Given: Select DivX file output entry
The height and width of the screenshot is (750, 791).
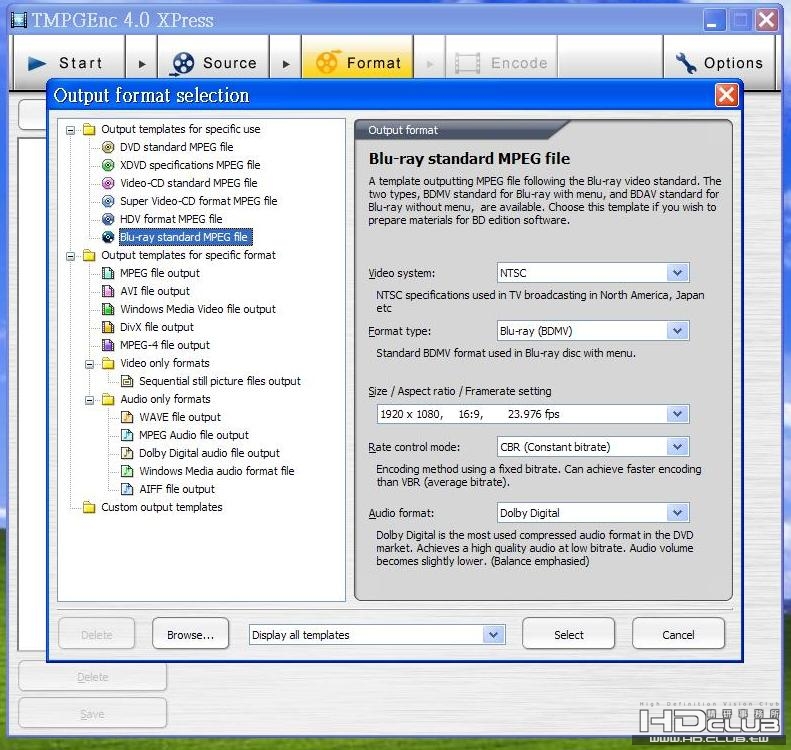Looking at the screenshot, I should click(x=157, y=327).
